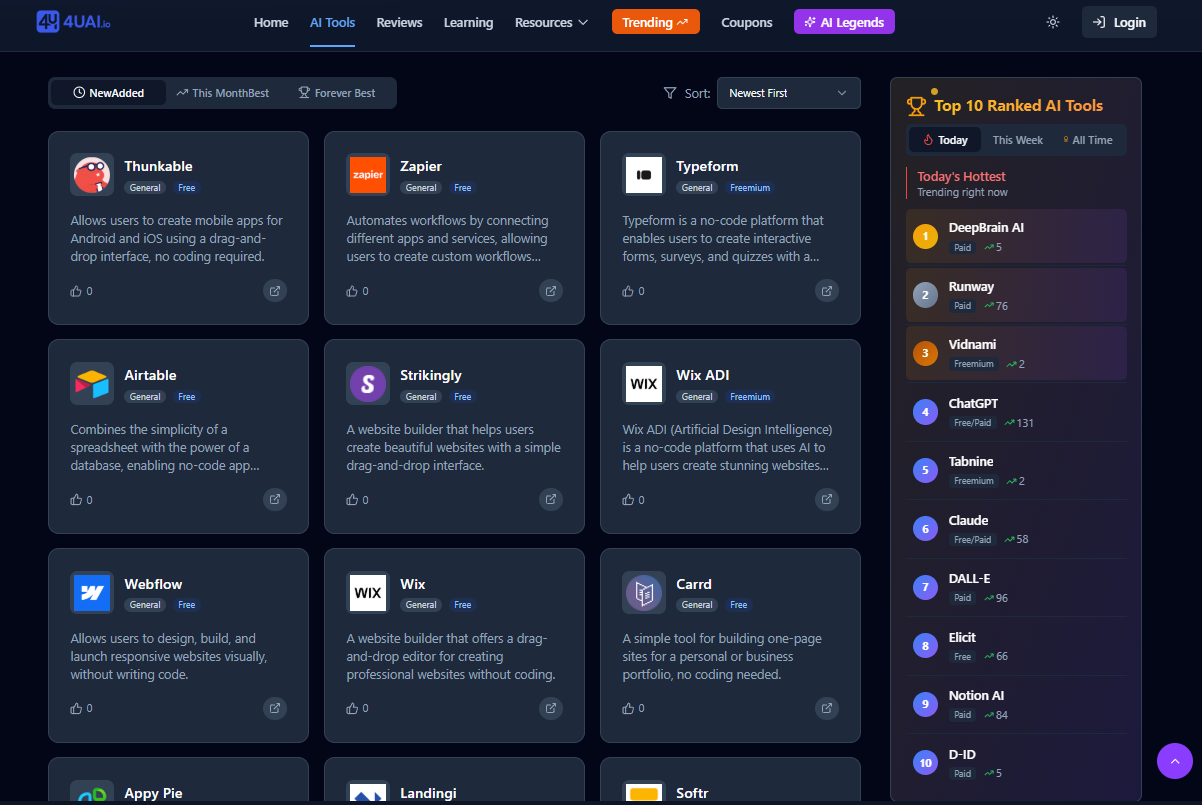
Task: Open Typeform external link icon
Action: [x=827, y=291]
